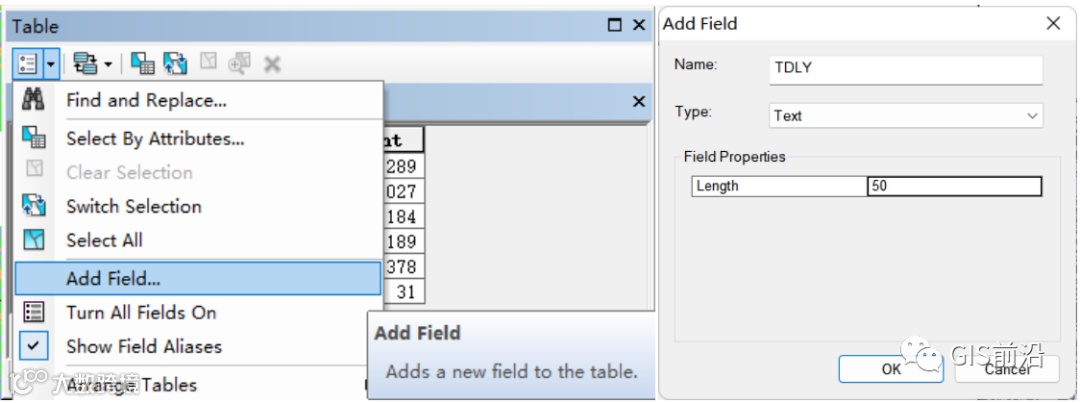Click the Switch Selection toolbar icon

point(175,63)
